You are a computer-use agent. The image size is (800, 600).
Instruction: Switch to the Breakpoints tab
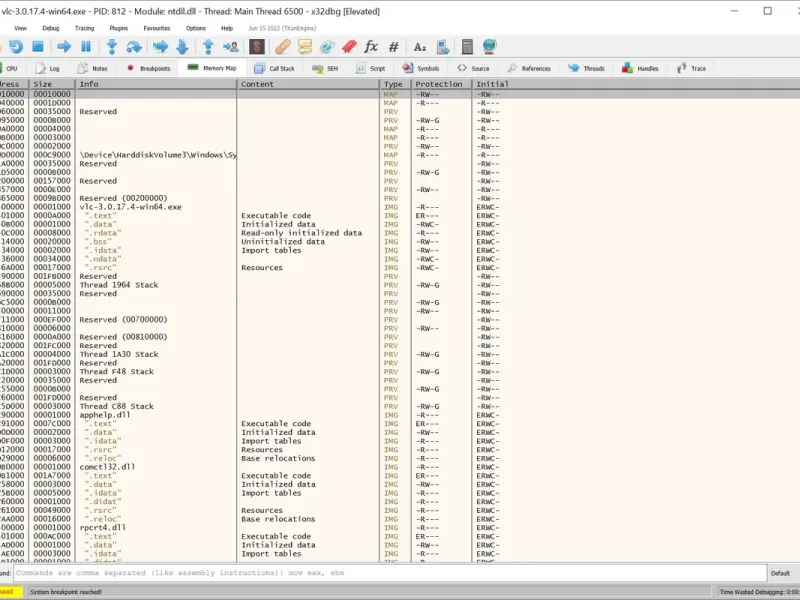[x=148, y=69]
